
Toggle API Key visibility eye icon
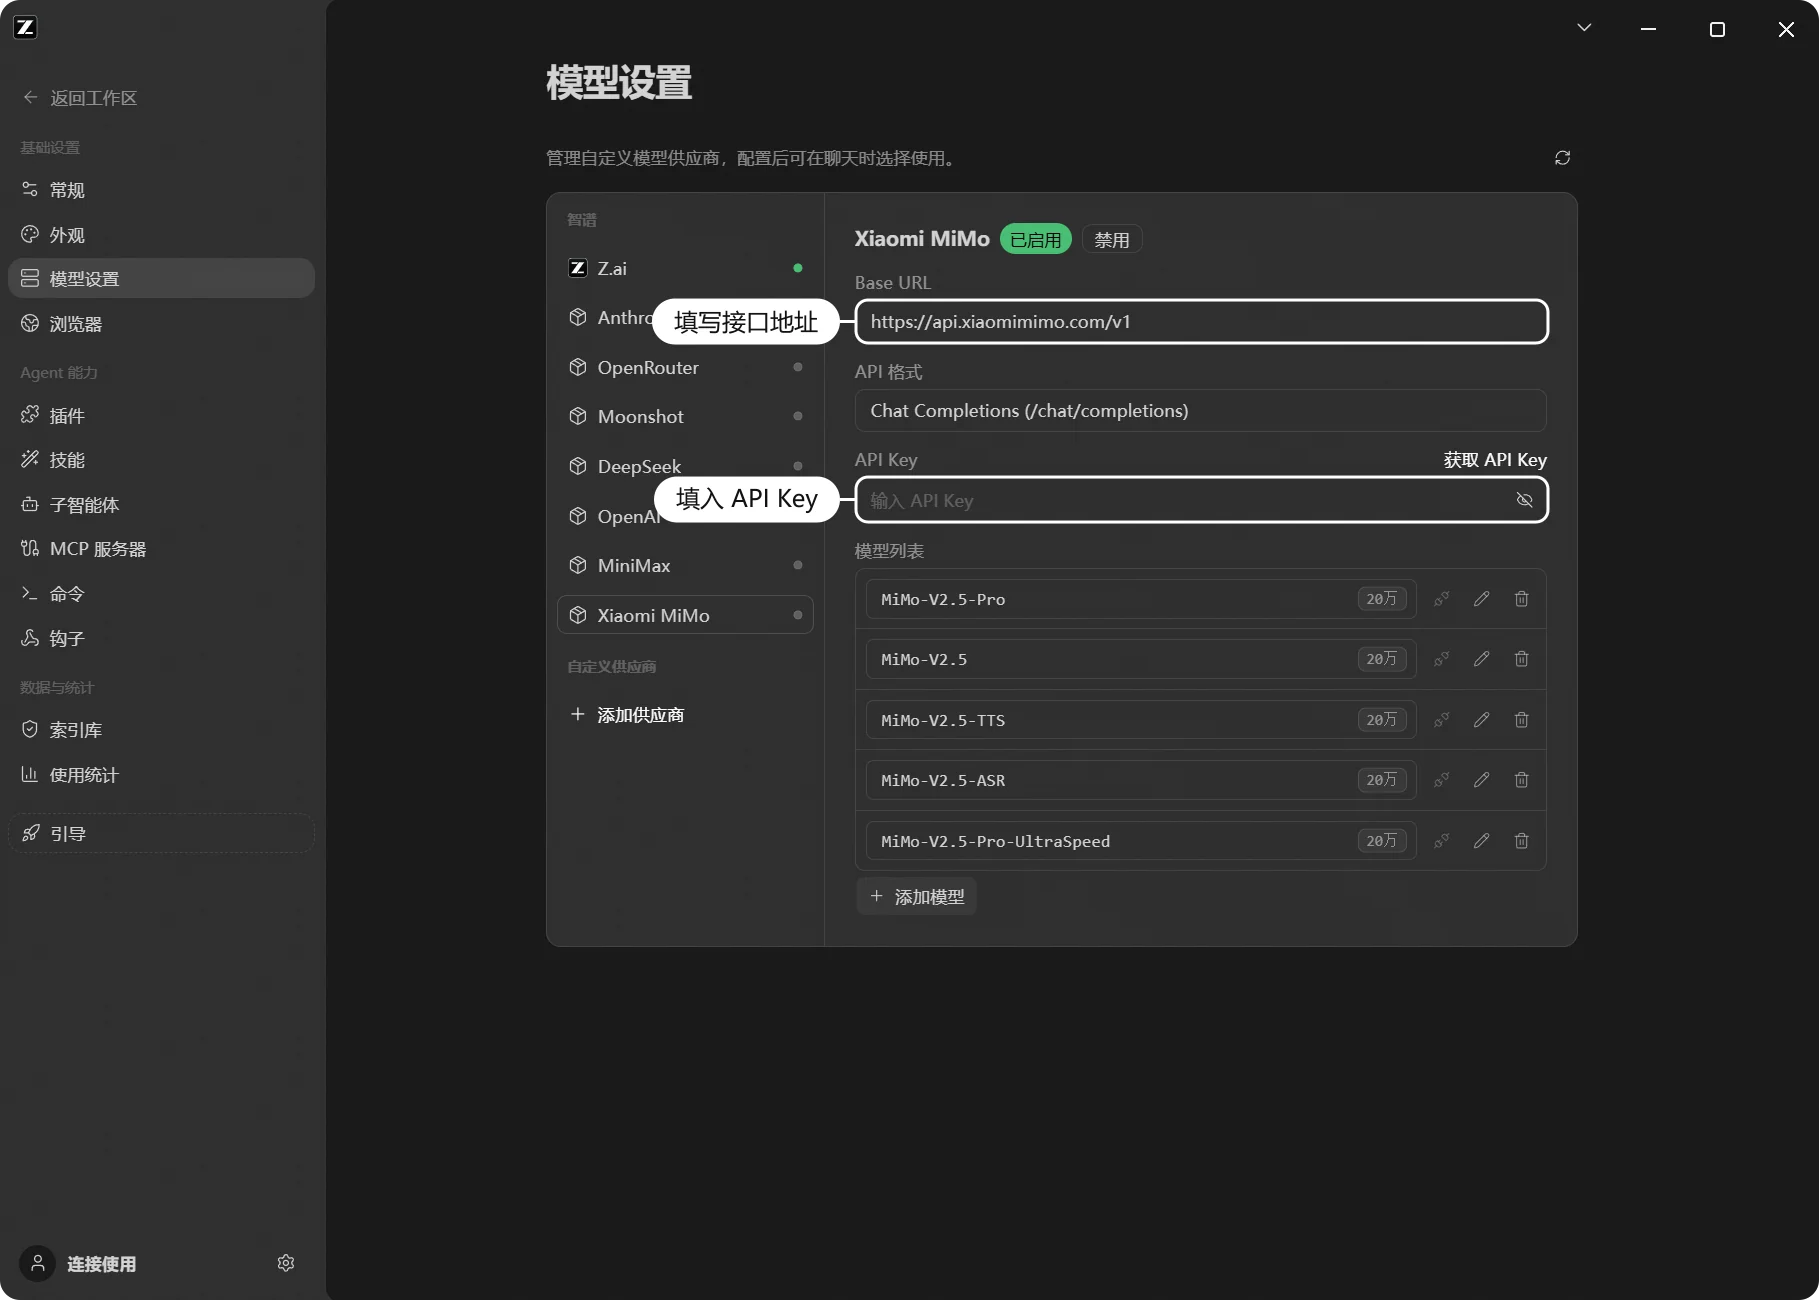coord(1524,500)
